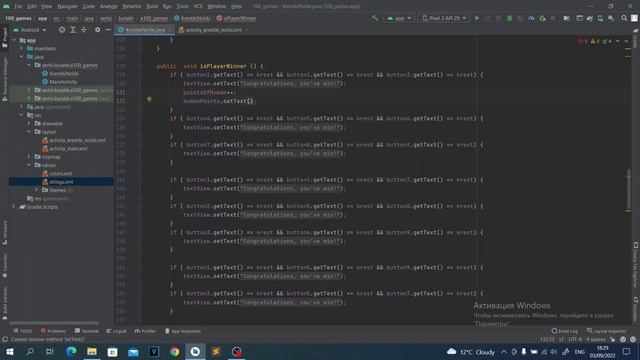Open Windows Start menu
Screen dimensions: 640x360
[x=9, y=351]
